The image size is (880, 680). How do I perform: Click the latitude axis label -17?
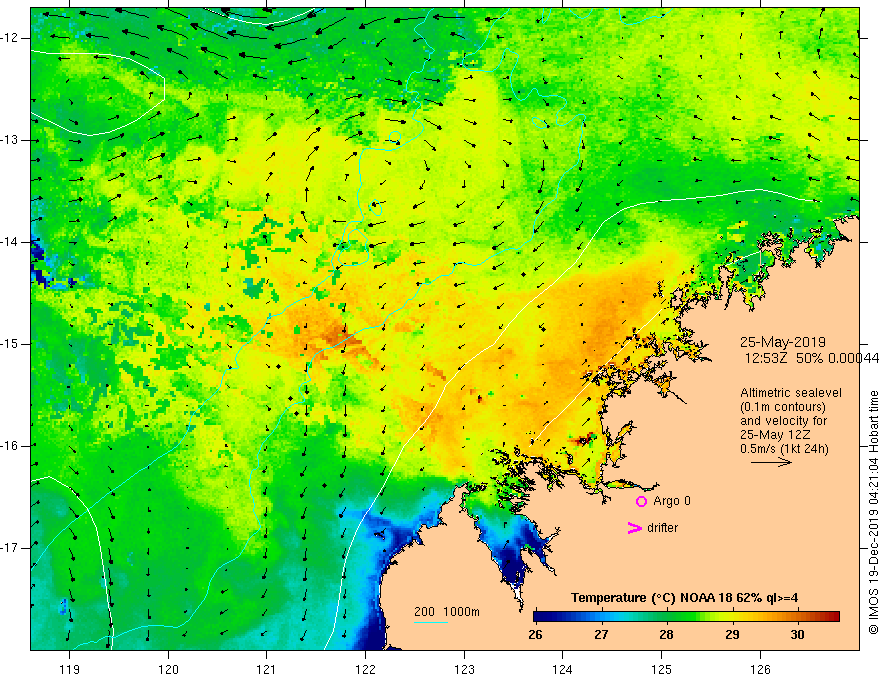[x=11, y=548]
